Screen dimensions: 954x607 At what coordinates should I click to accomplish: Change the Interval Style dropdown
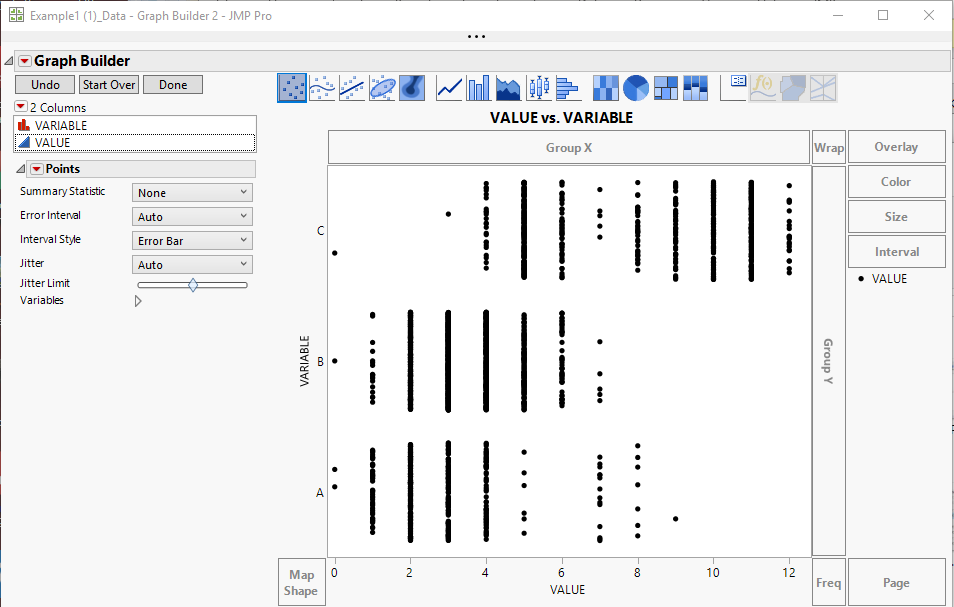tap(191, 239)
